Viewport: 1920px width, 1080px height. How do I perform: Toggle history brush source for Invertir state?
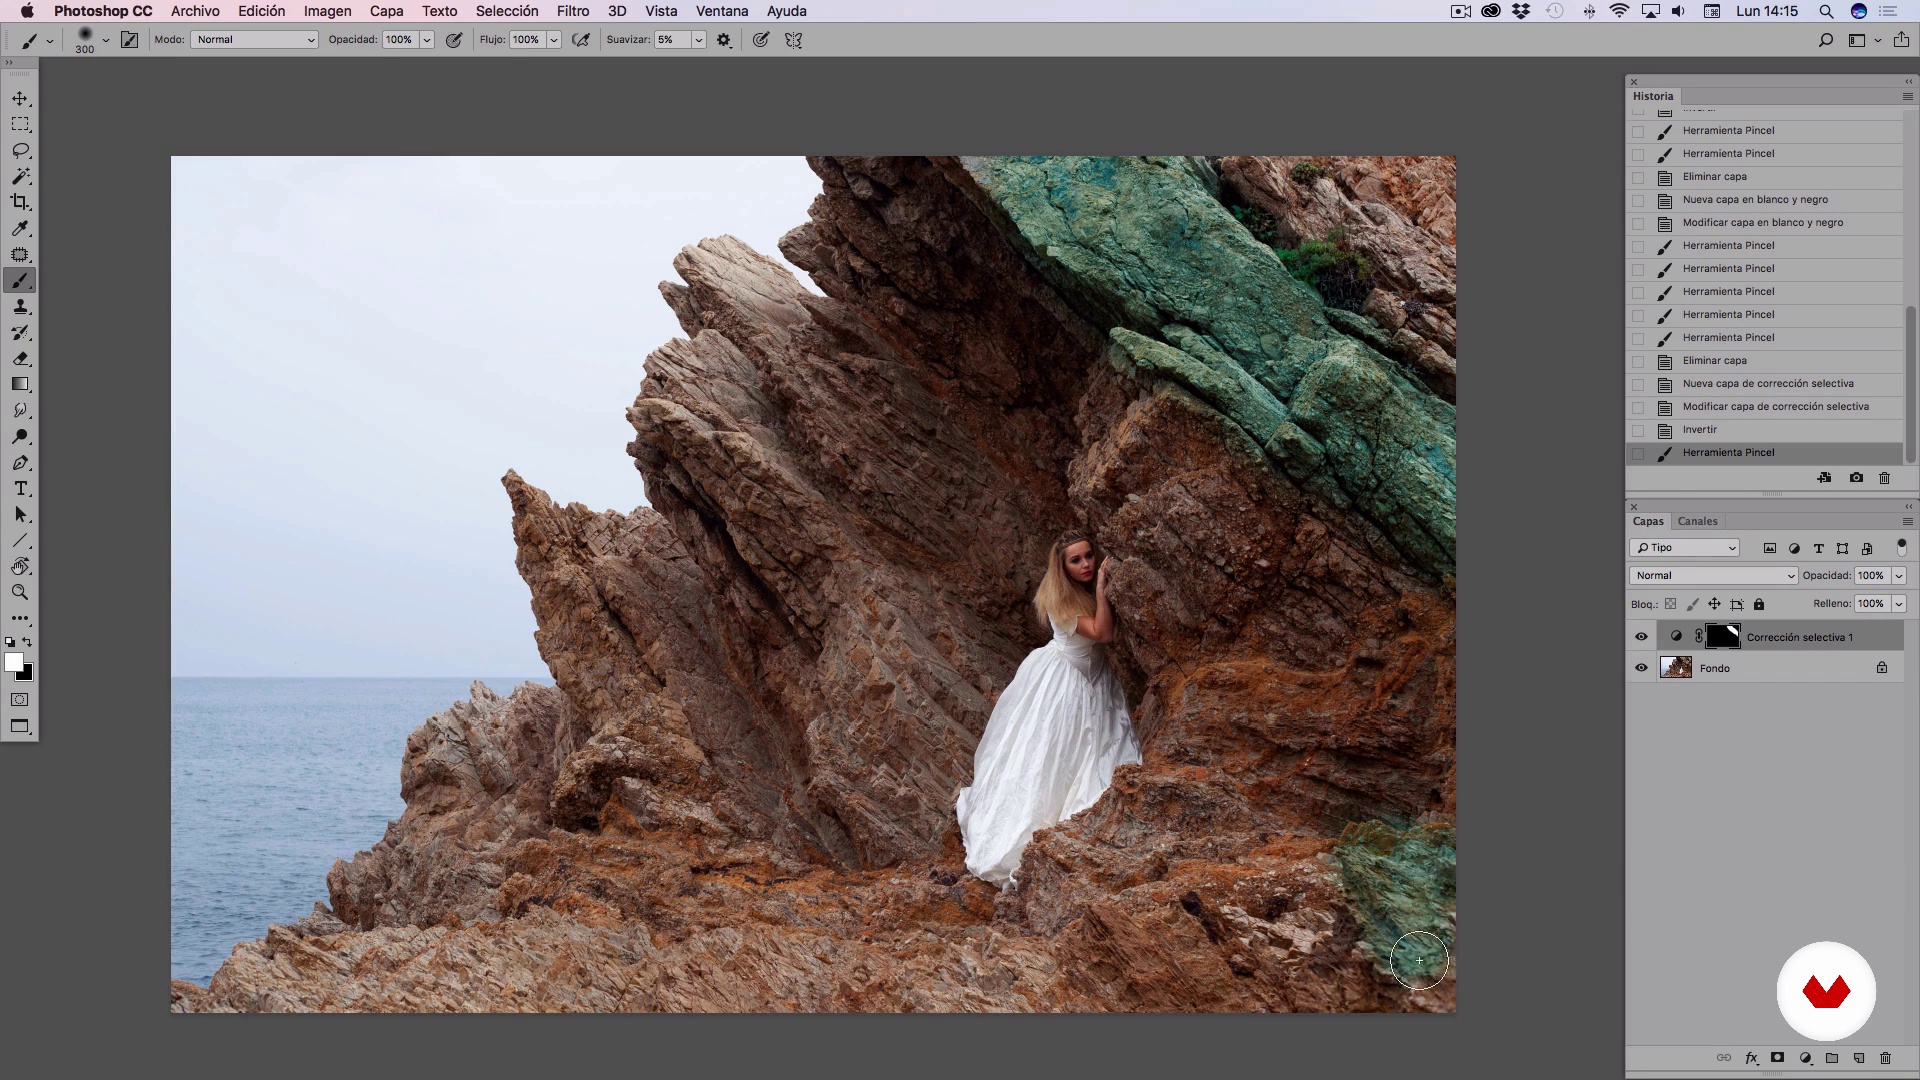click(x=1638, y=430)
